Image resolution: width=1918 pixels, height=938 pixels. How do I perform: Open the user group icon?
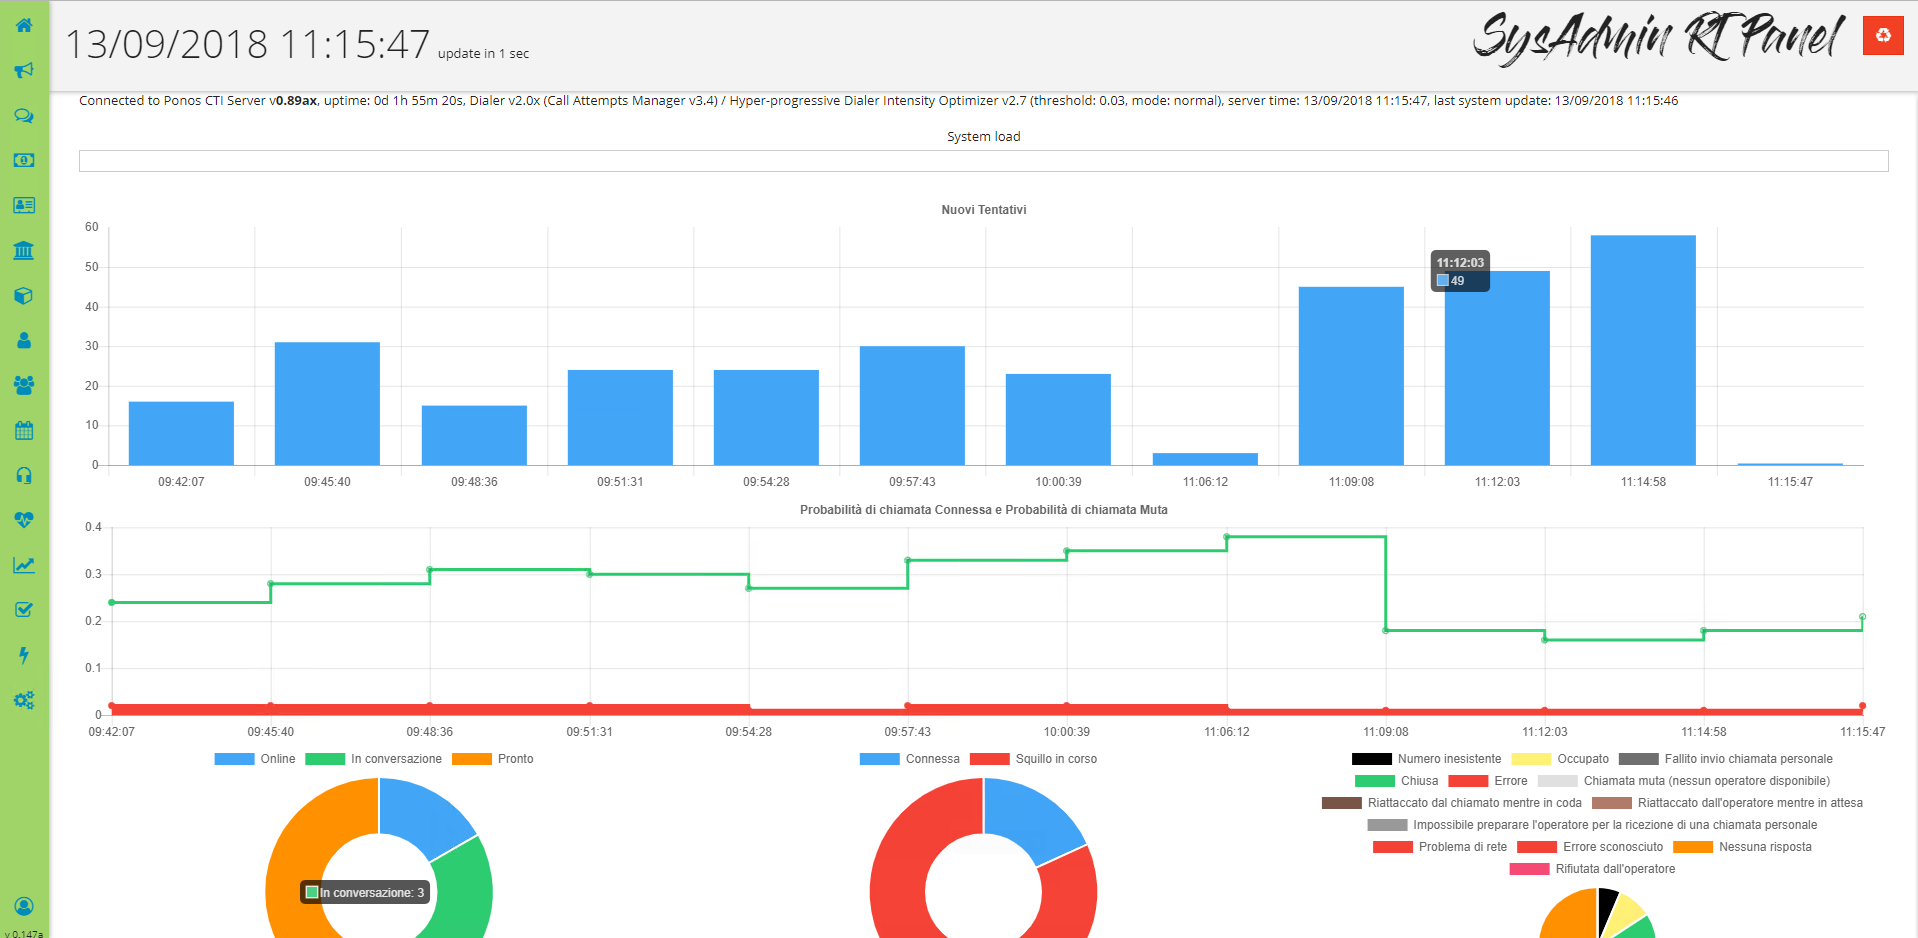tap(24, 385)
